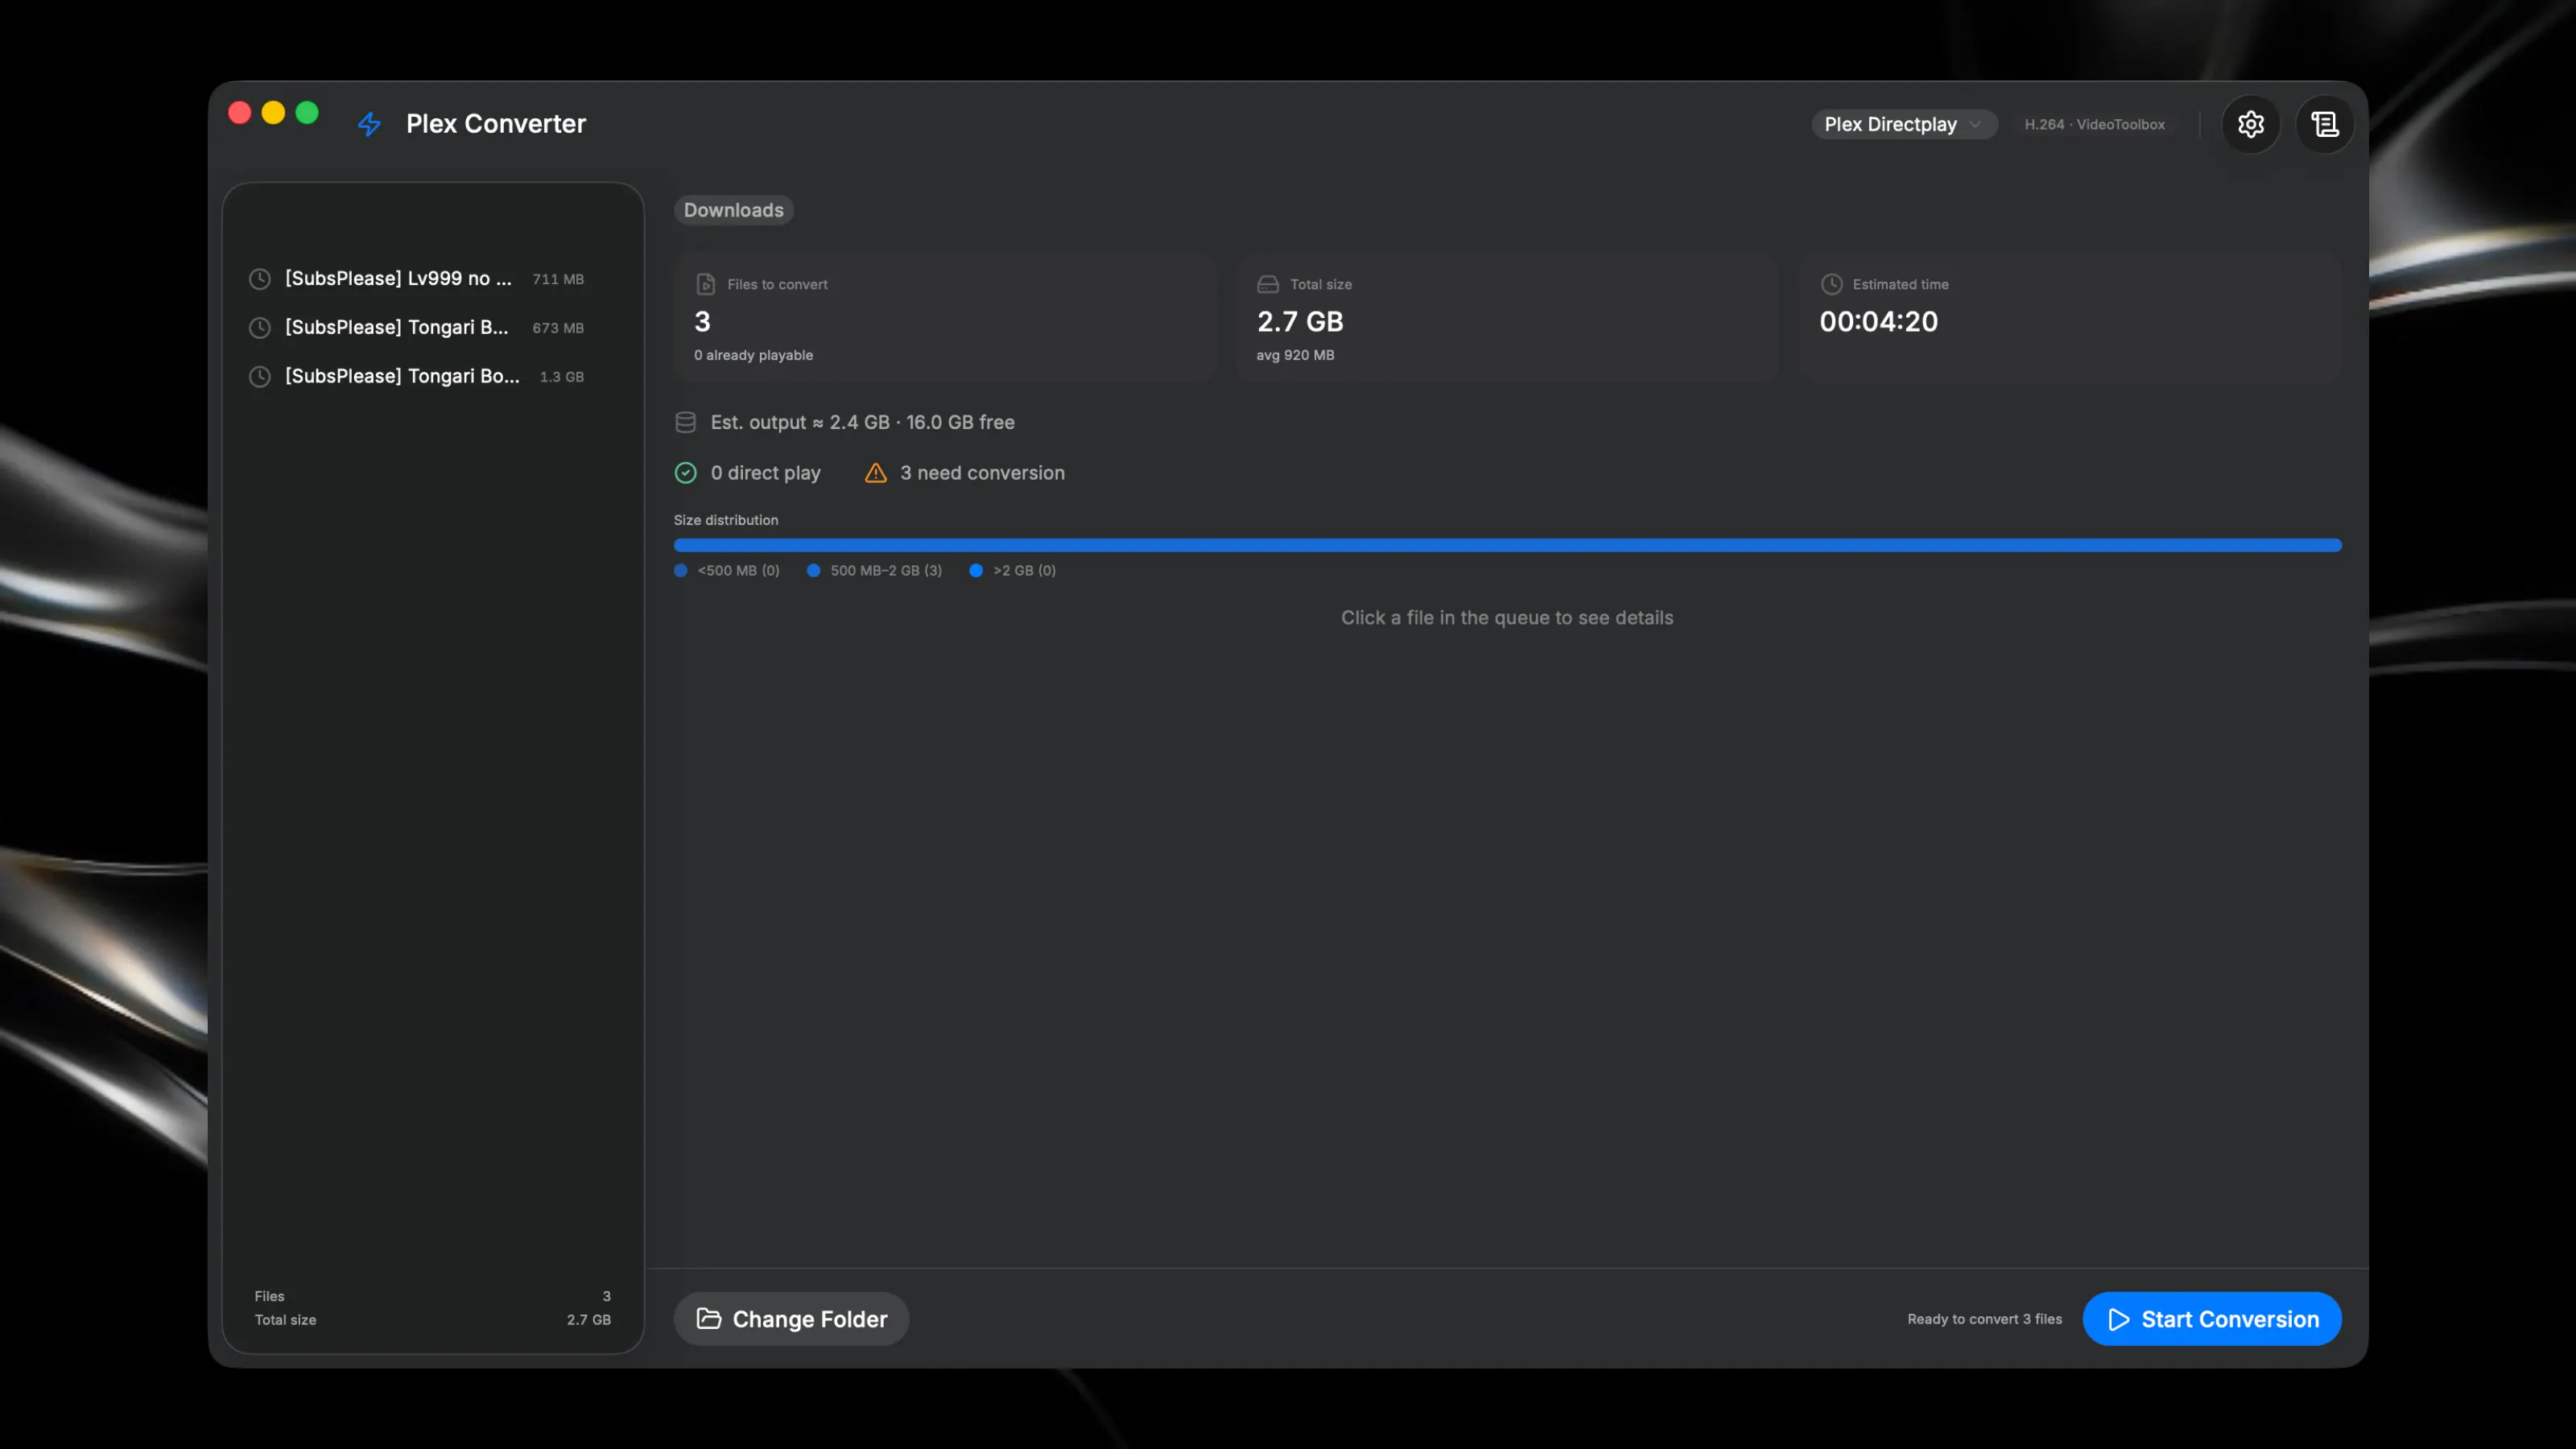Image resolution: width=2576 pixels, height=1449 pixels.
Task: Click the Plex Converter title text
Action: (495, 124)
